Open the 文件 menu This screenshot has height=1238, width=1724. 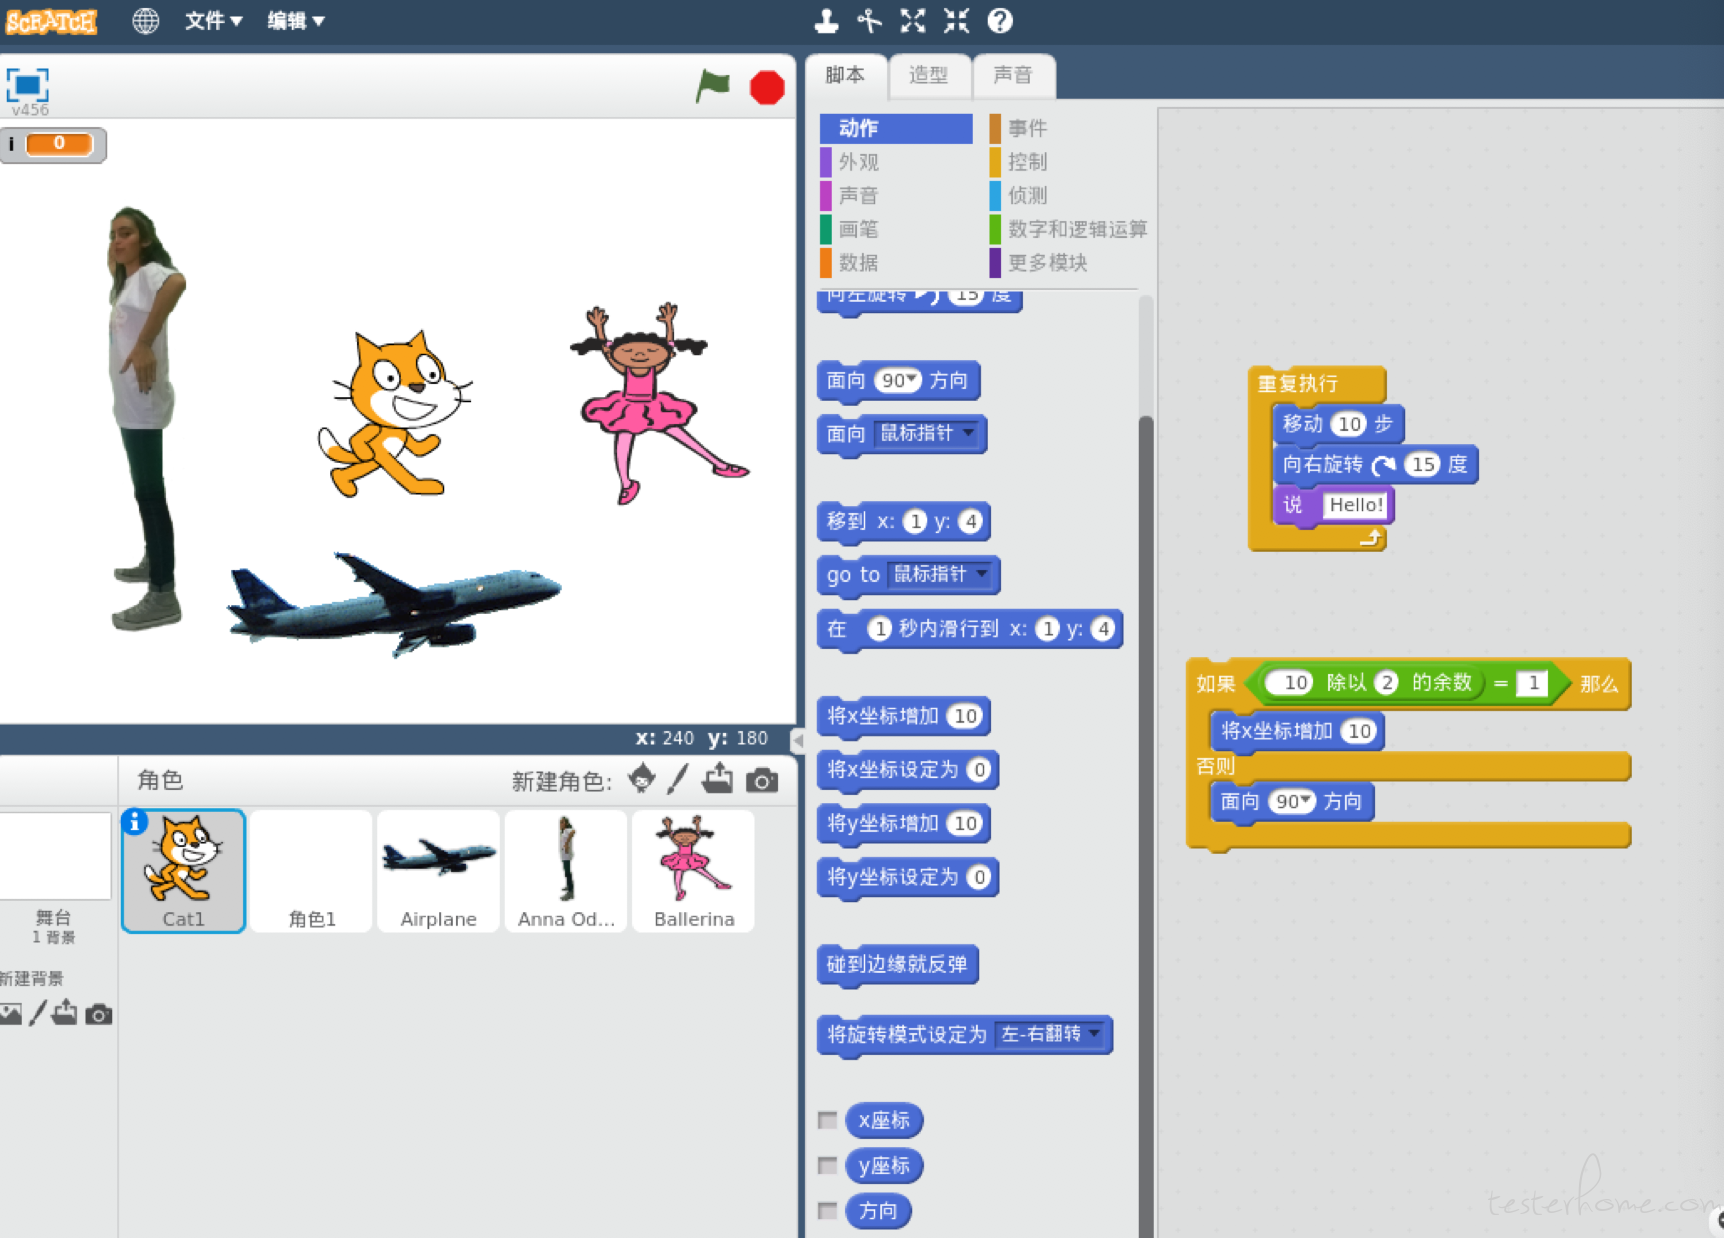click(213, 21)
